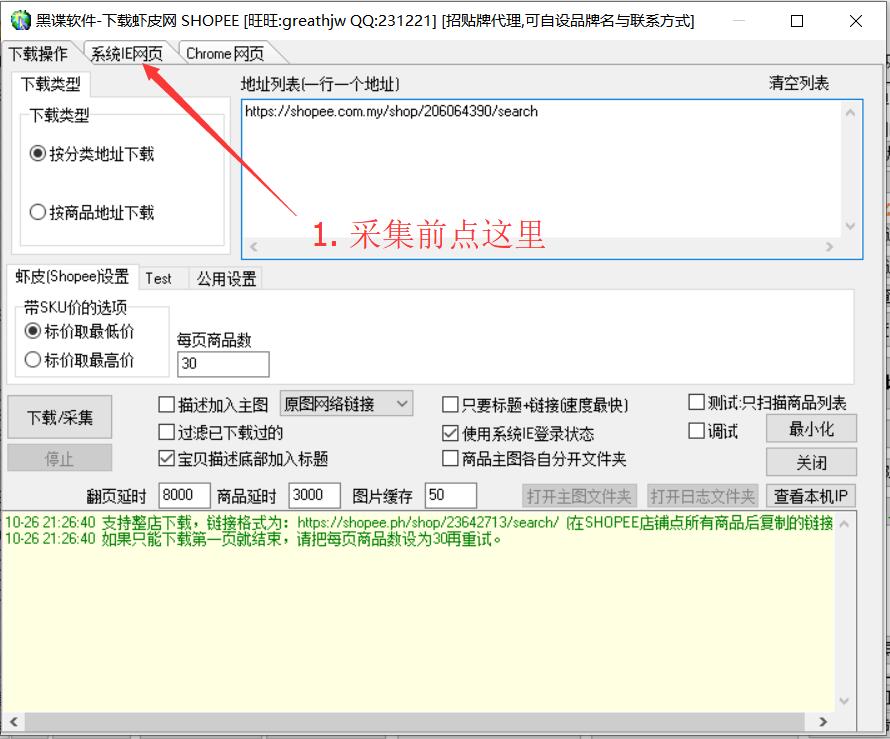Enable 商品主图各自分开文件夹 checkbox
Viewport: 890px width, 739px height.
(534, 459)
